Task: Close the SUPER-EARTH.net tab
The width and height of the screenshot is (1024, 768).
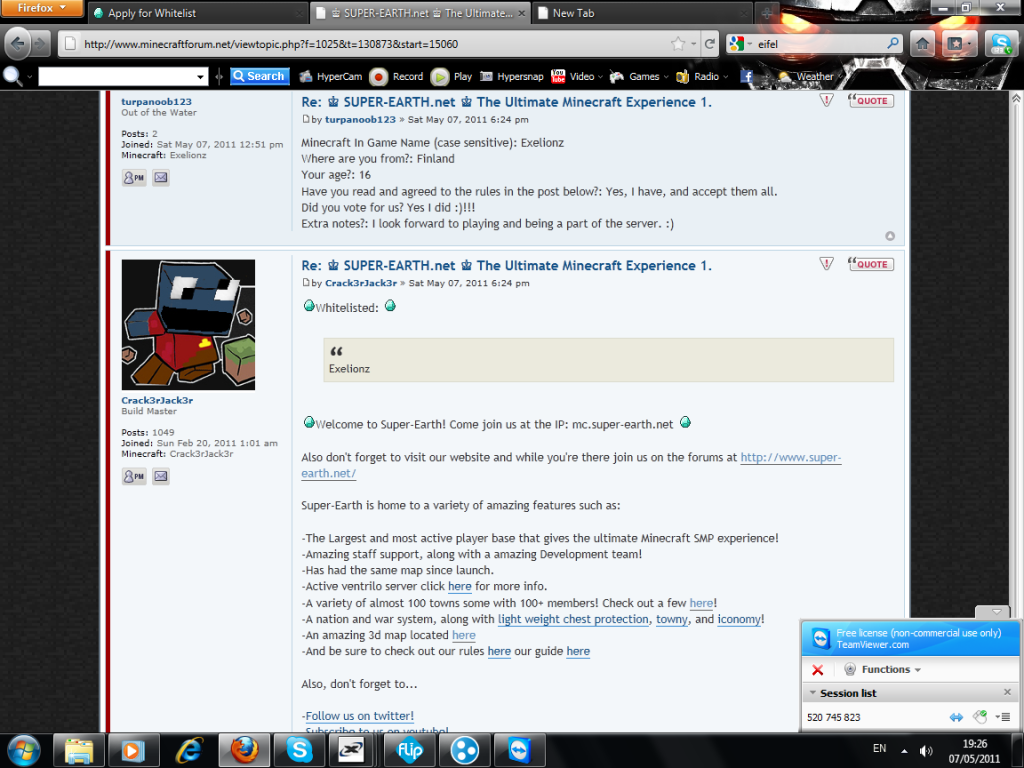Action: [522, 13]
